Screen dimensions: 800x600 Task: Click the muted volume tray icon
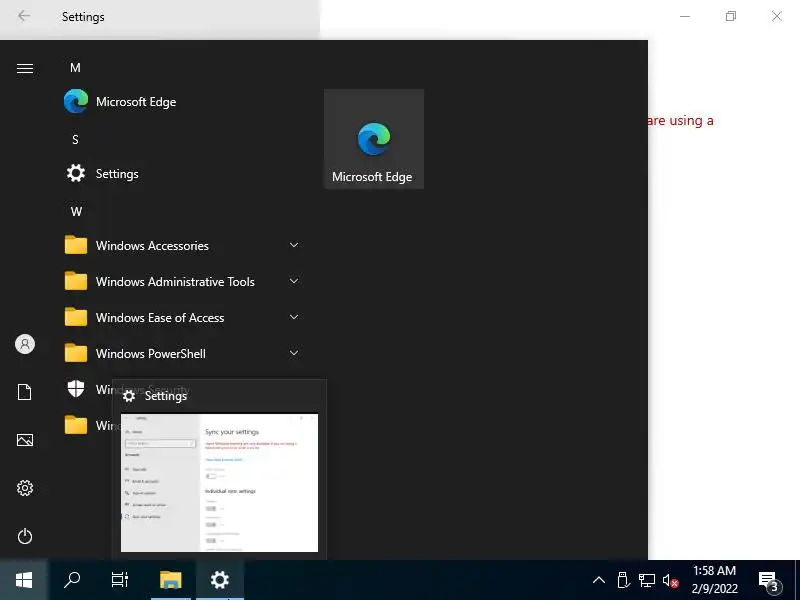pyautogui.click(x=670, y=580)
